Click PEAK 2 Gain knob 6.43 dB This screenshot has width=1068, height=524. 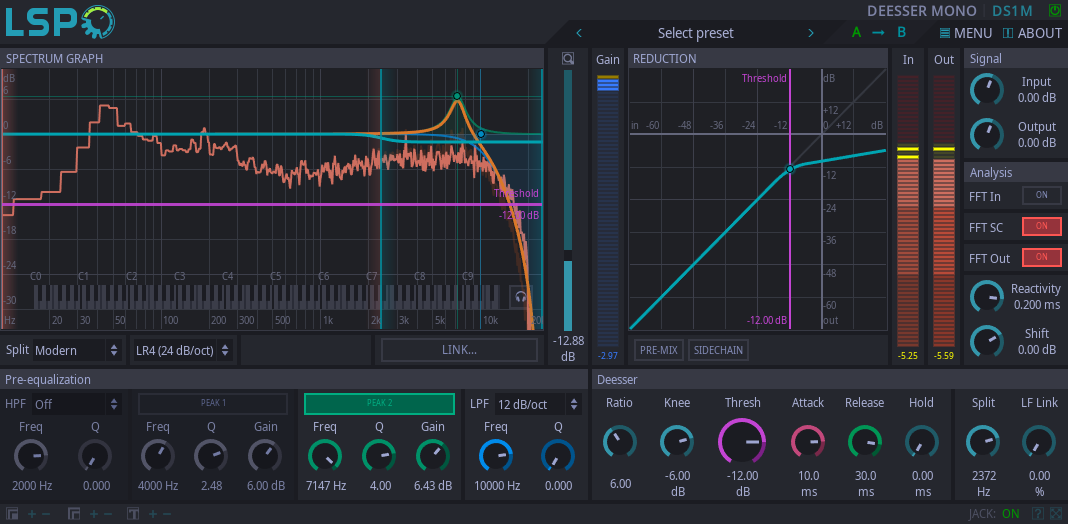coord(433,457)
